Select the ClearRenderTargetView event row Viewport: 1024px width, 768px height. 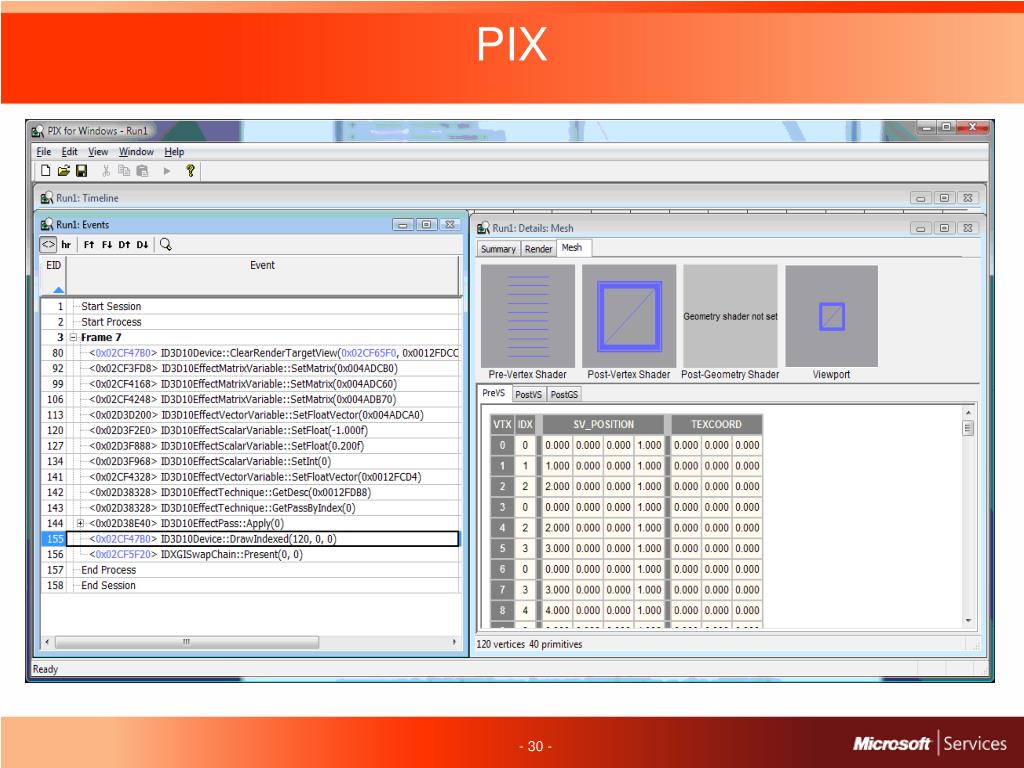(x=250, y=353)
